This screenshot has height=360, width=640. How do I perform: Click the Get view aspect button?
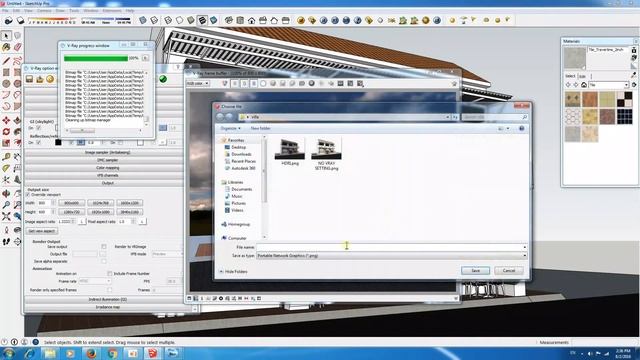coord(42,231)
